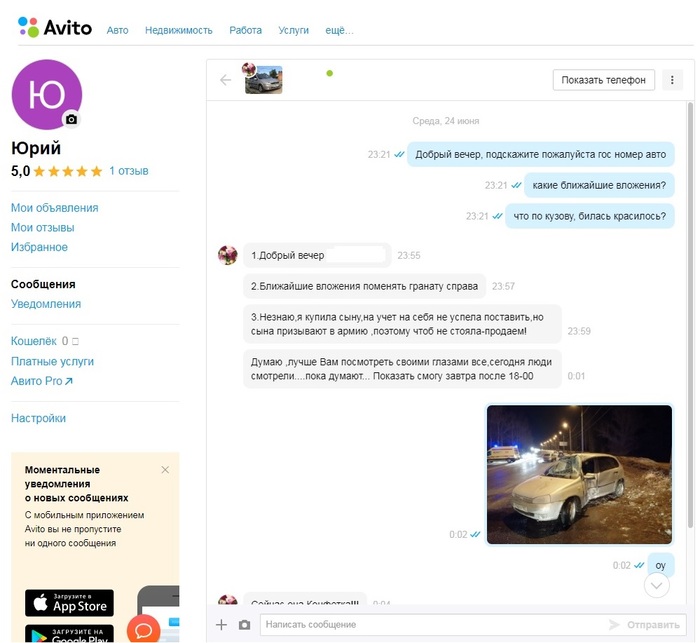Image resolution: width=700 pixels, height=643 pixels.
Task: Click the Avito logo
Action: pyautogui.click(x=55, y=28)
